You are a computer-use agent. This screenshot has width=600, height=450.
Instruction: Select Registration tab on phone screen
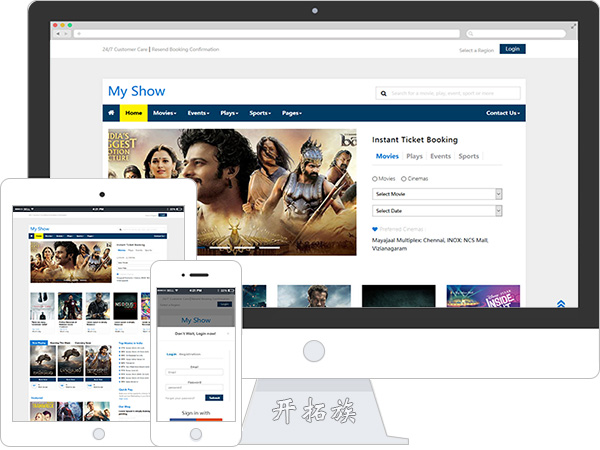pyautogui.click(x=190, y=354)
